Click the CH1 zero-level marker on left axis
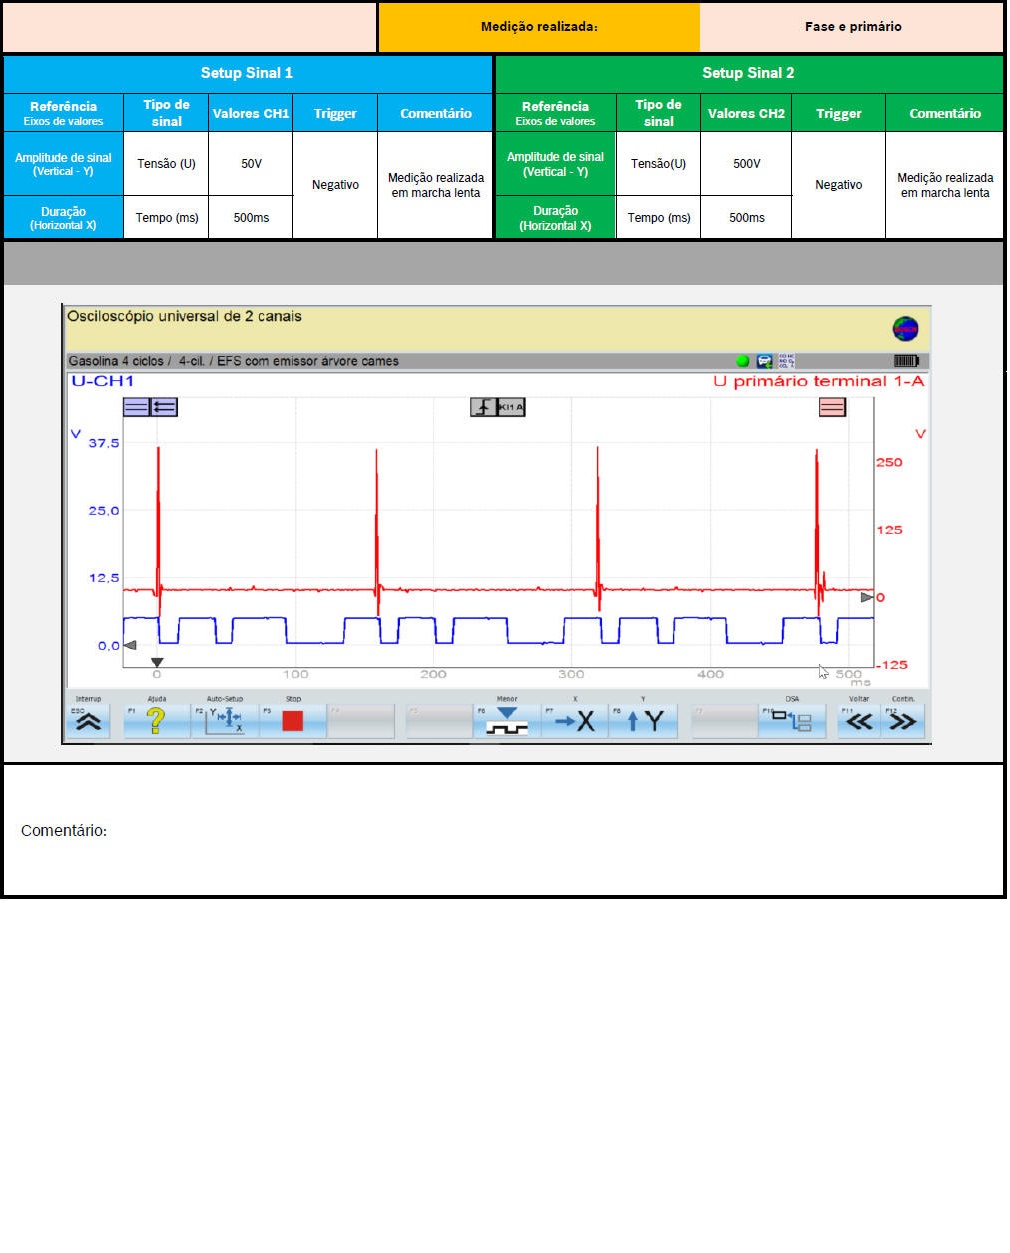This screenshot has height=1253, width=1010. [x=129, y=645]
